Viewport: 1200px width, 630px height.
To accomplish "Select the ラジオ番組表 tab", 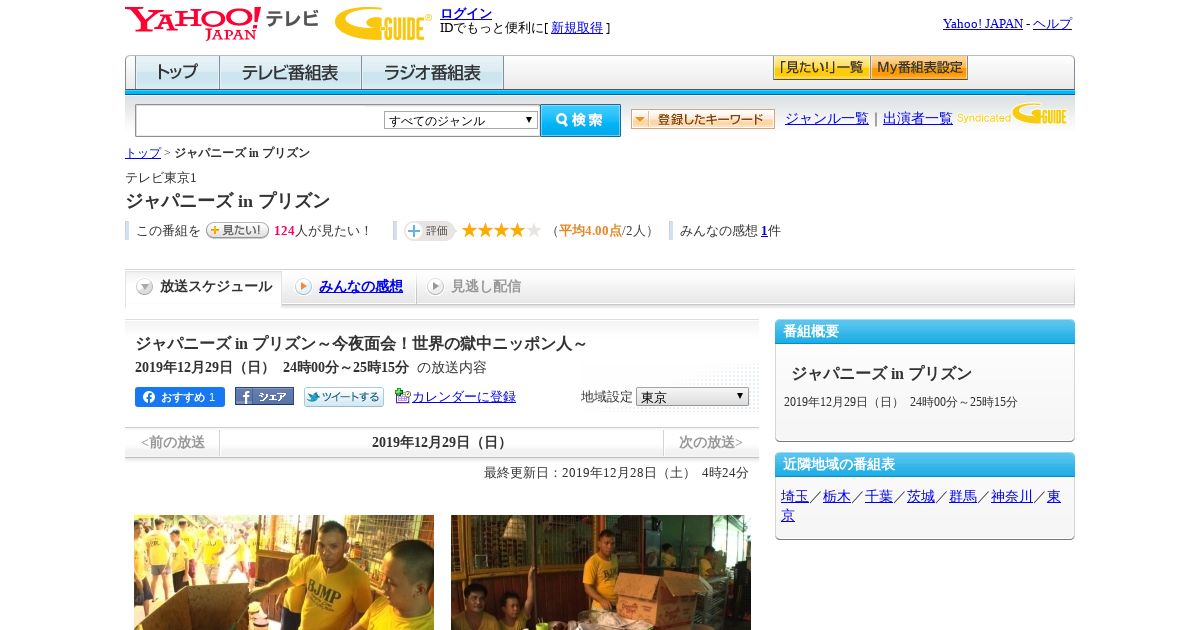I will click(x=432, y=73).
